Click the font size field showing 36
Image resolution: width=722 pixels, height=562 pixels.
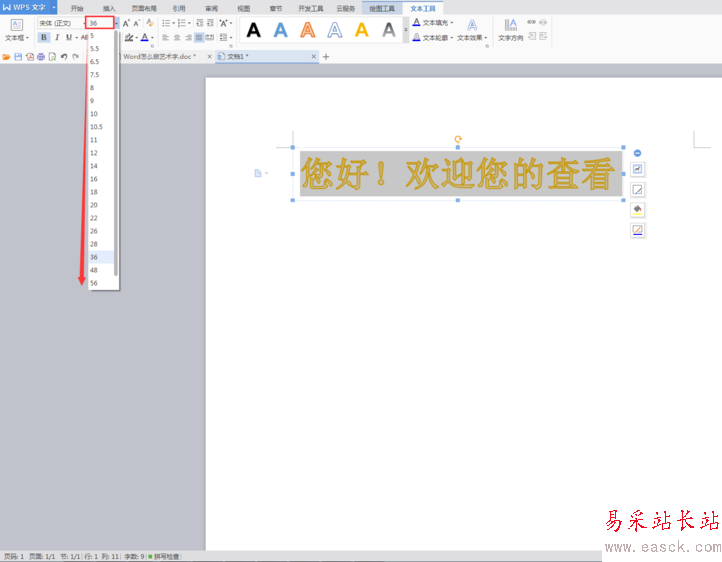(x=99, y=23)
